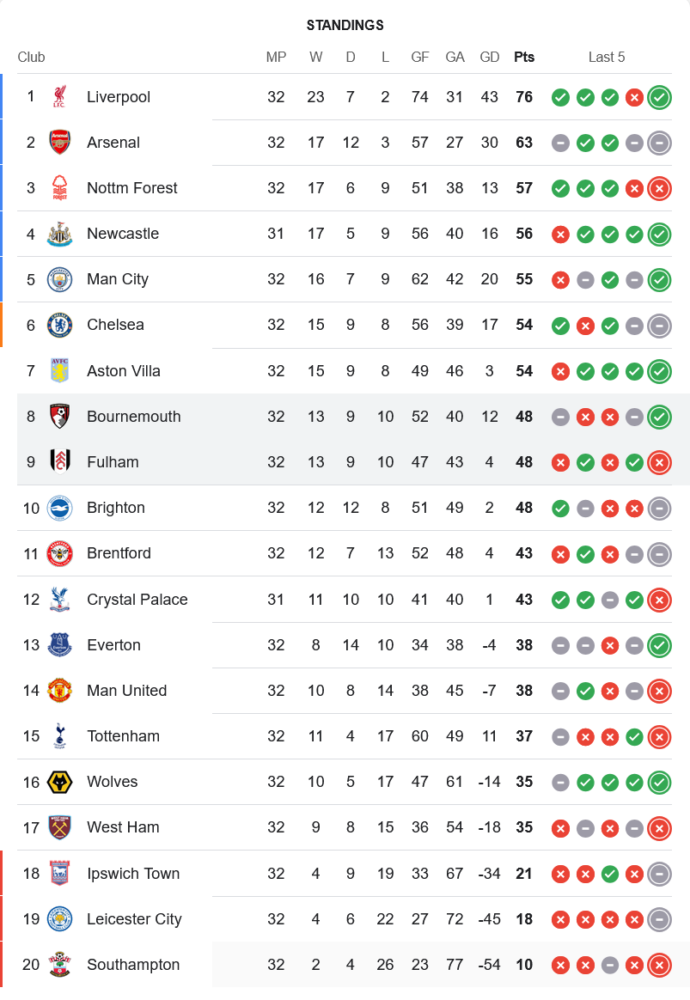Click the Everton club crest icon

(60, 645)
